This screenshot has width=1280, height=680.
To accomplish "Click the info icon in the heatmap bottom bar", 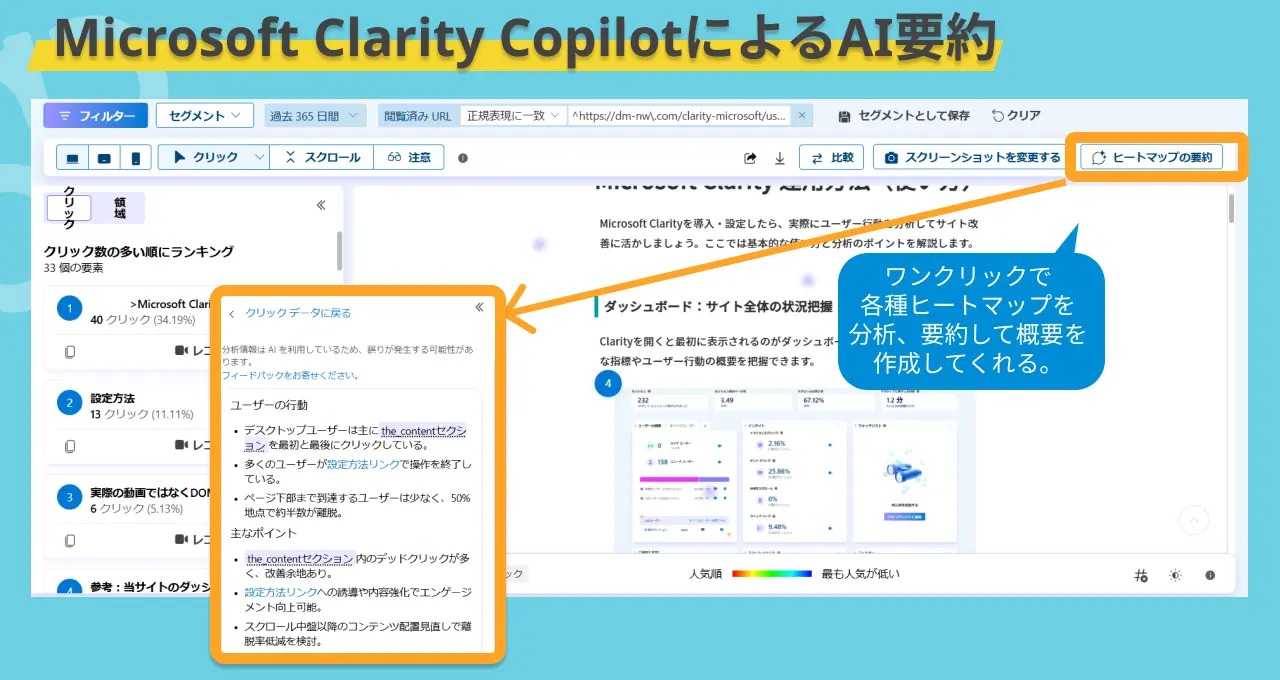I will pyautogui.click(x=1210, y=575).
